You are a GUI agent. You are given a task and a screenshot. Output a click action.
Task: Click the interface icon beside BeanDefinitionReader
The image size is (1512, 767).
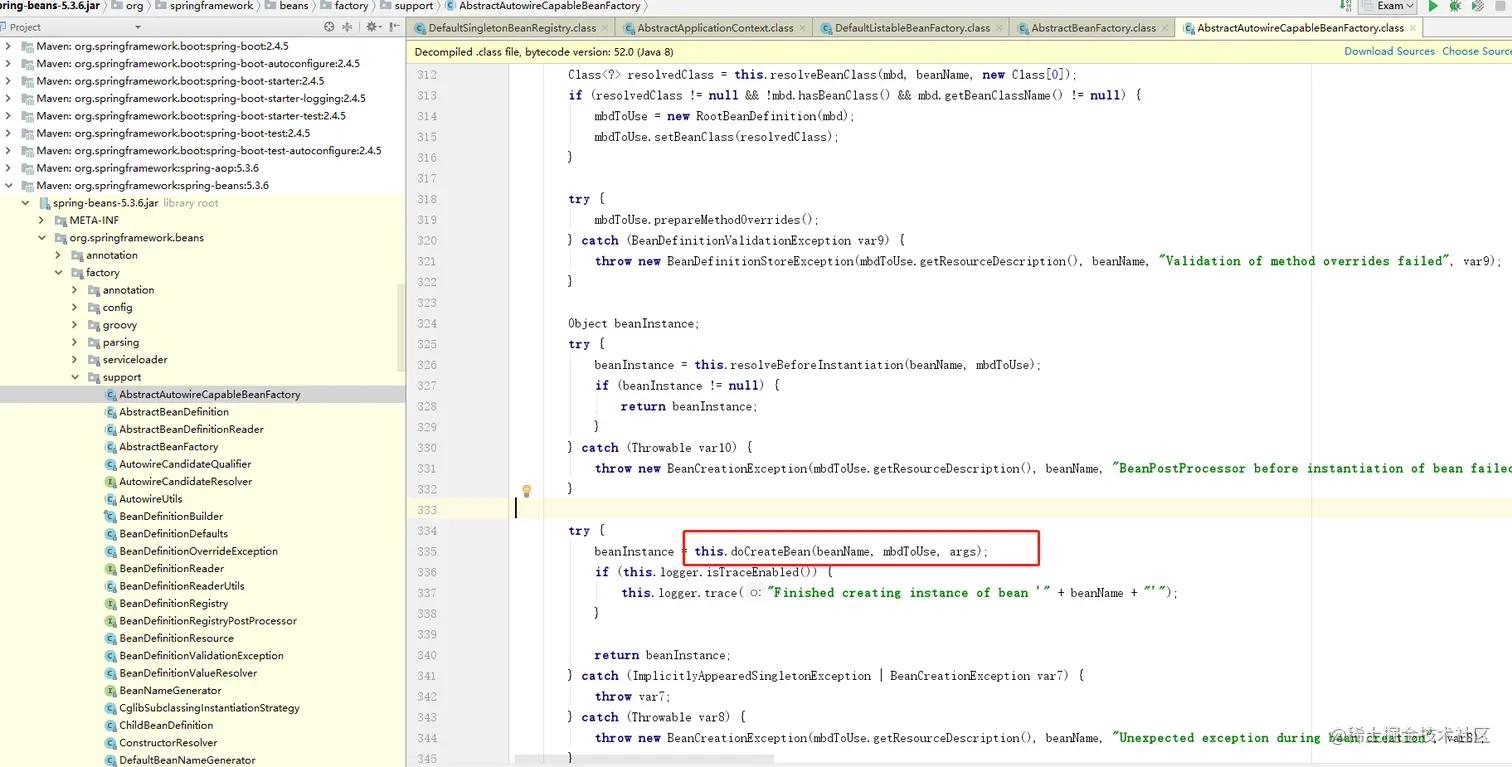point(111,569)
